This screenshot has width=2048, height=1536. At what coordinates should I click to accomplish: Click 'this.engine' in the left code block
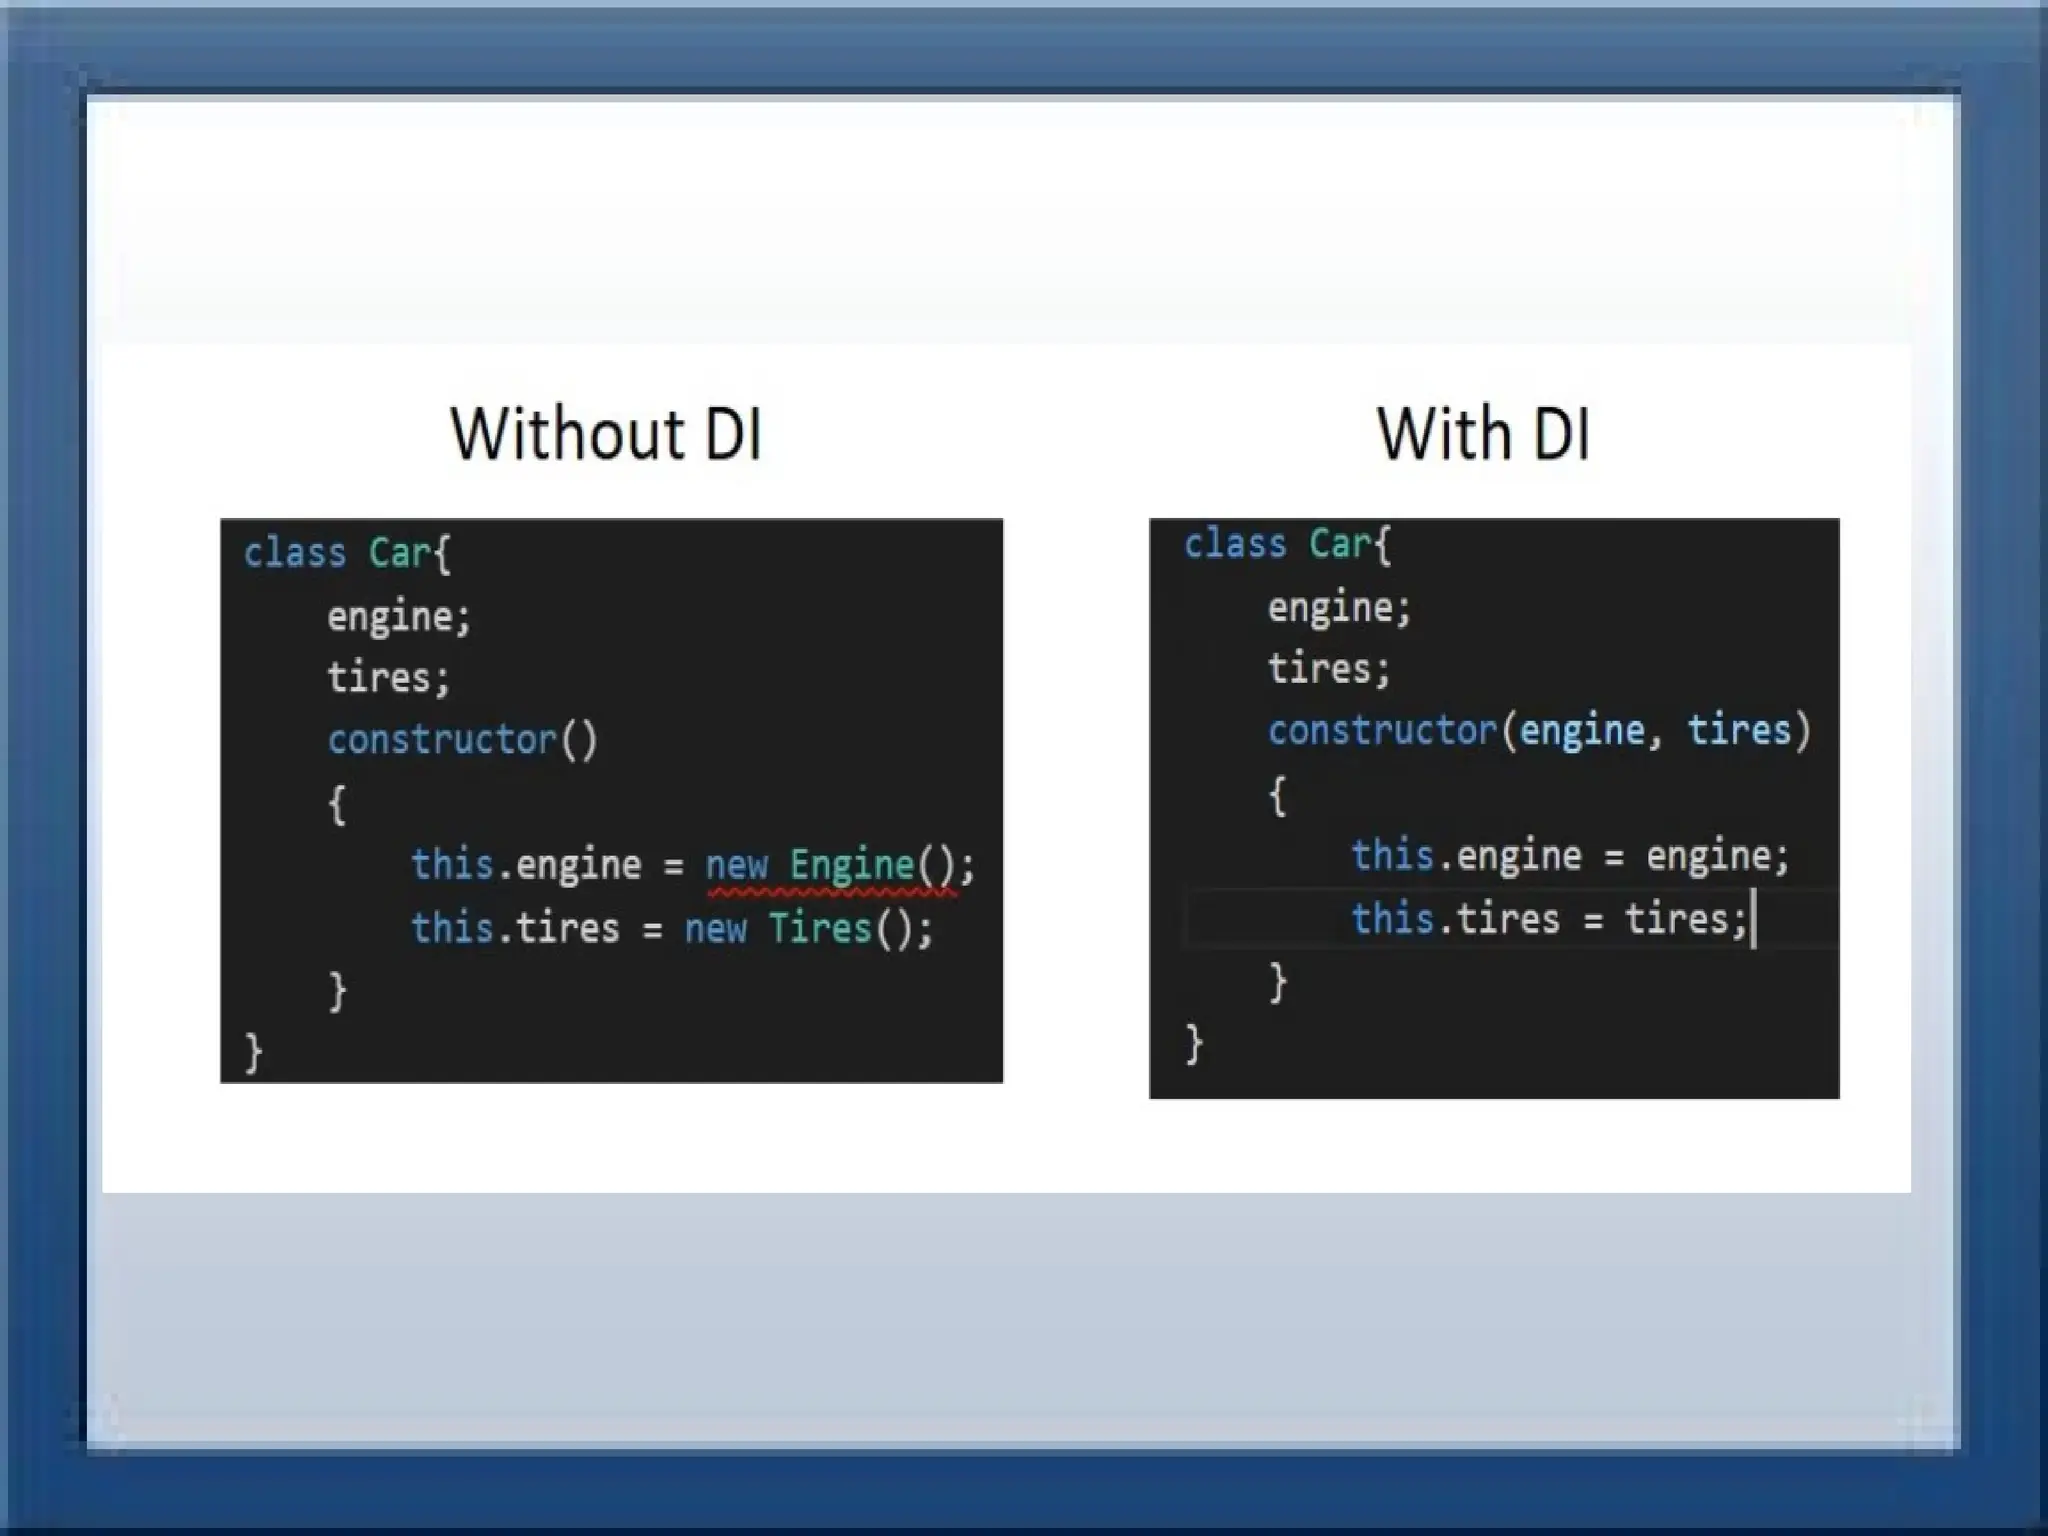(x=526, y=866)
